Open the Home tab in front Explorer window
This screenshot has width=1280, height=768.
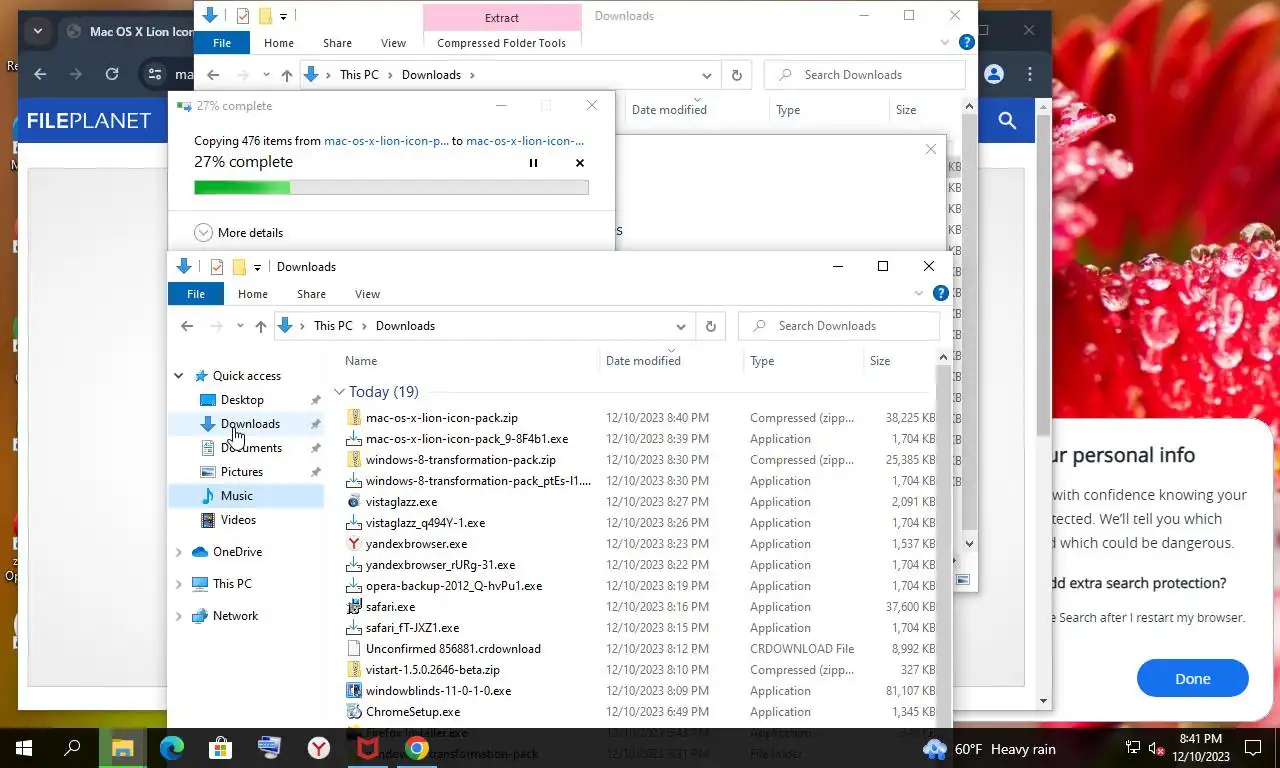tap(253, 294)
